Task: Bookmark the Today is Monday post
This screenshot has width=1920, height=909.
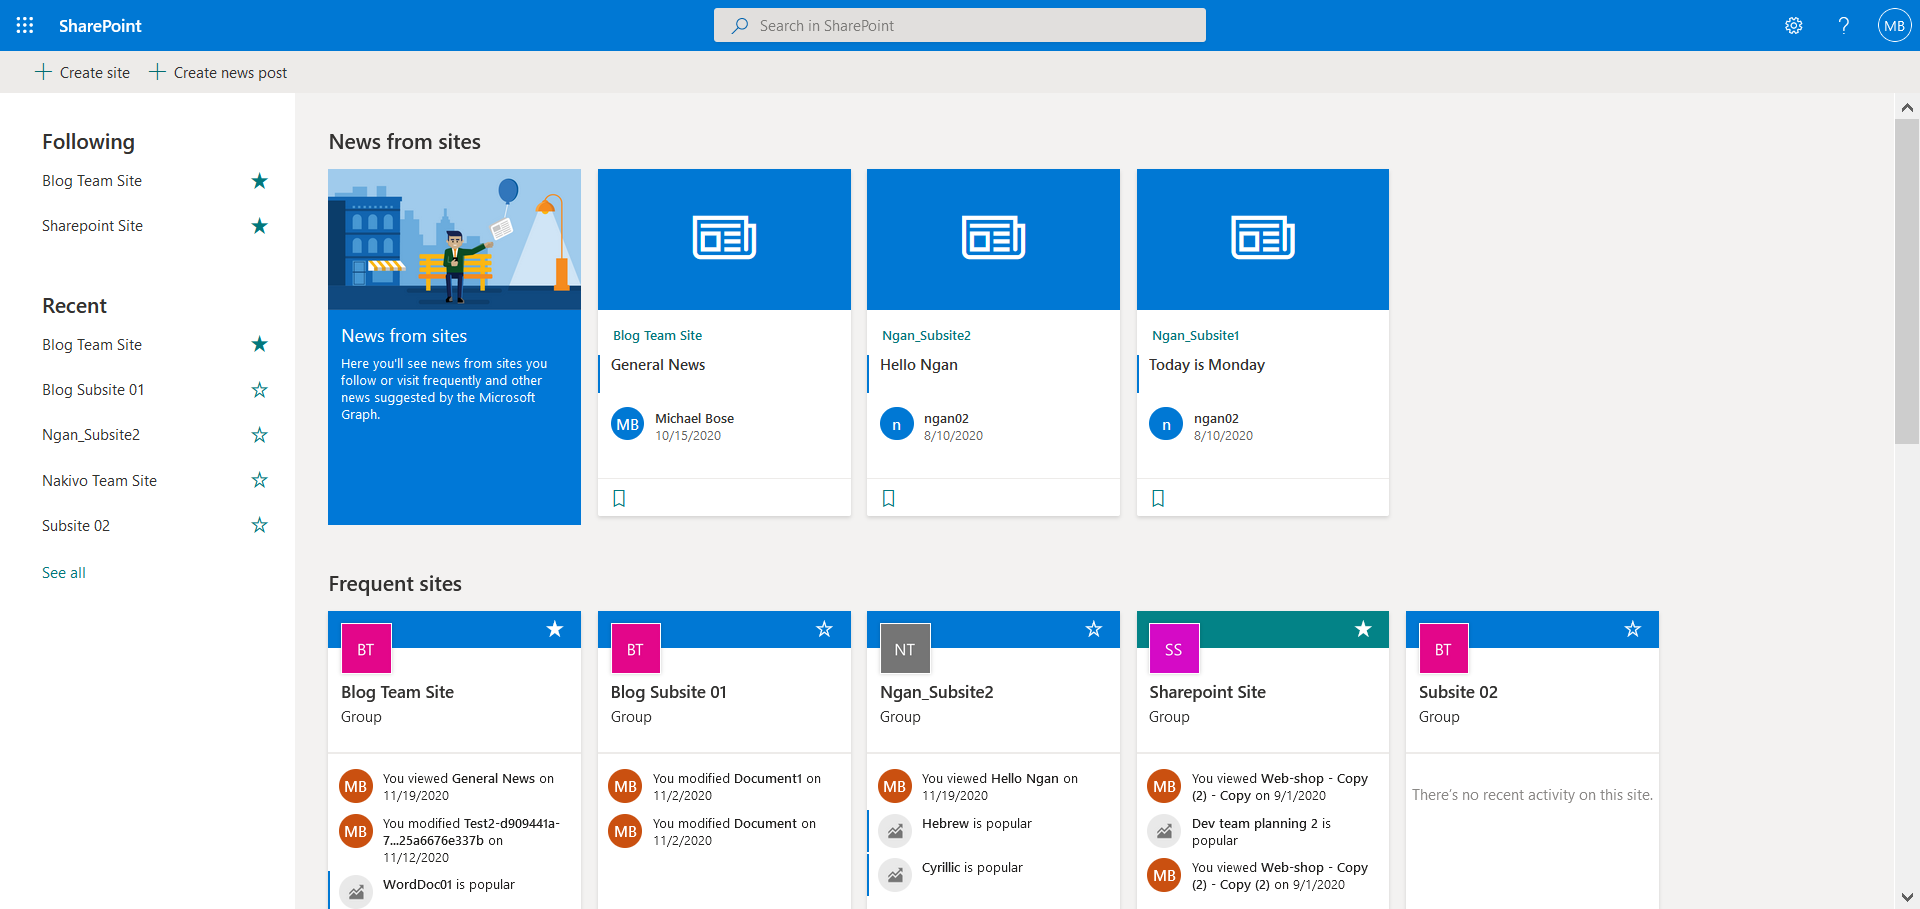Action: click(1158, 498)
